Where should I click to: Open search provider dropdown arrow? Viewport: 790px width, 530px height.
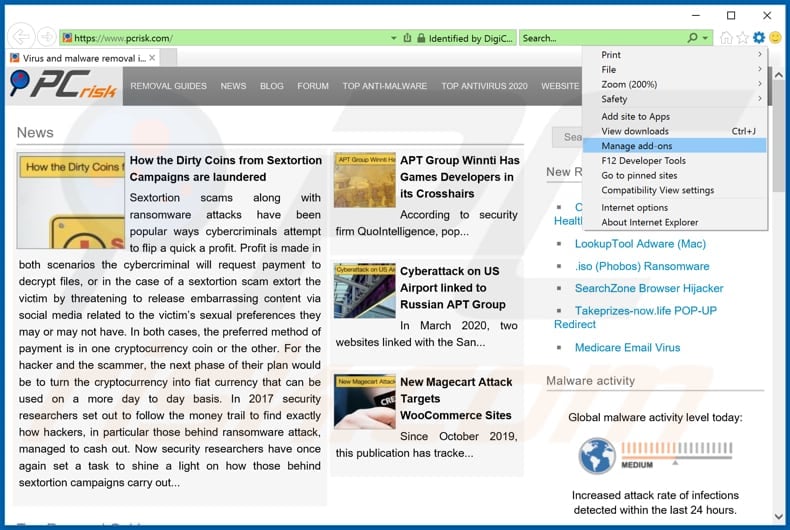click(705, 38)
